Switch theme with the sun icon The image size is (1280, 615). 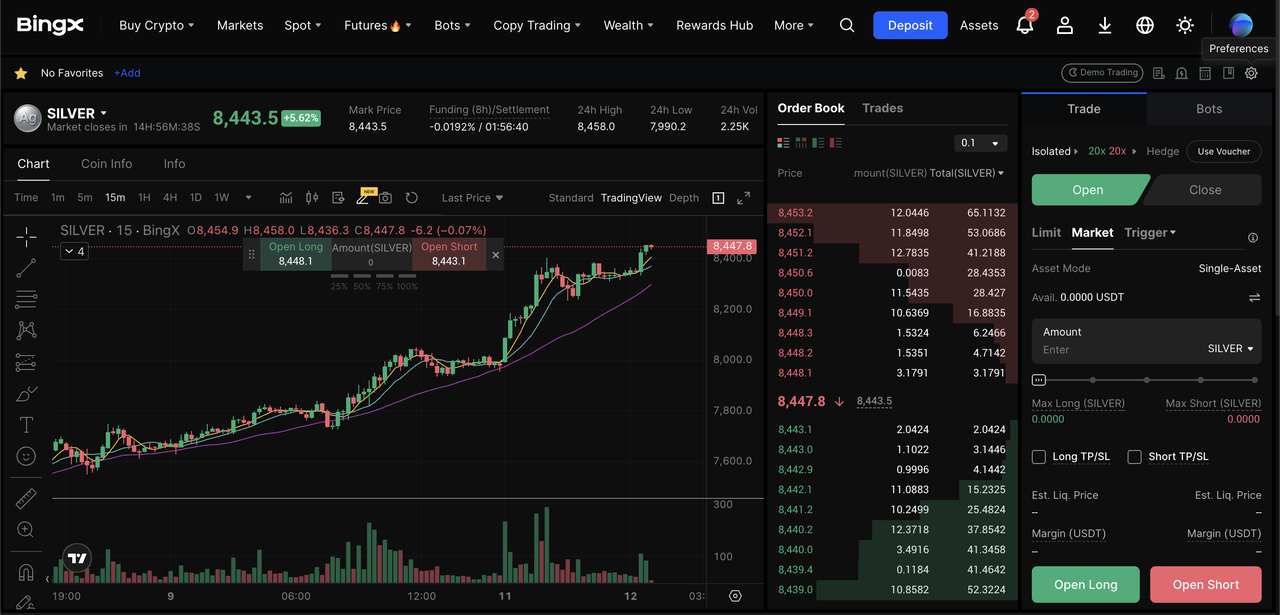pos(1185,26)
